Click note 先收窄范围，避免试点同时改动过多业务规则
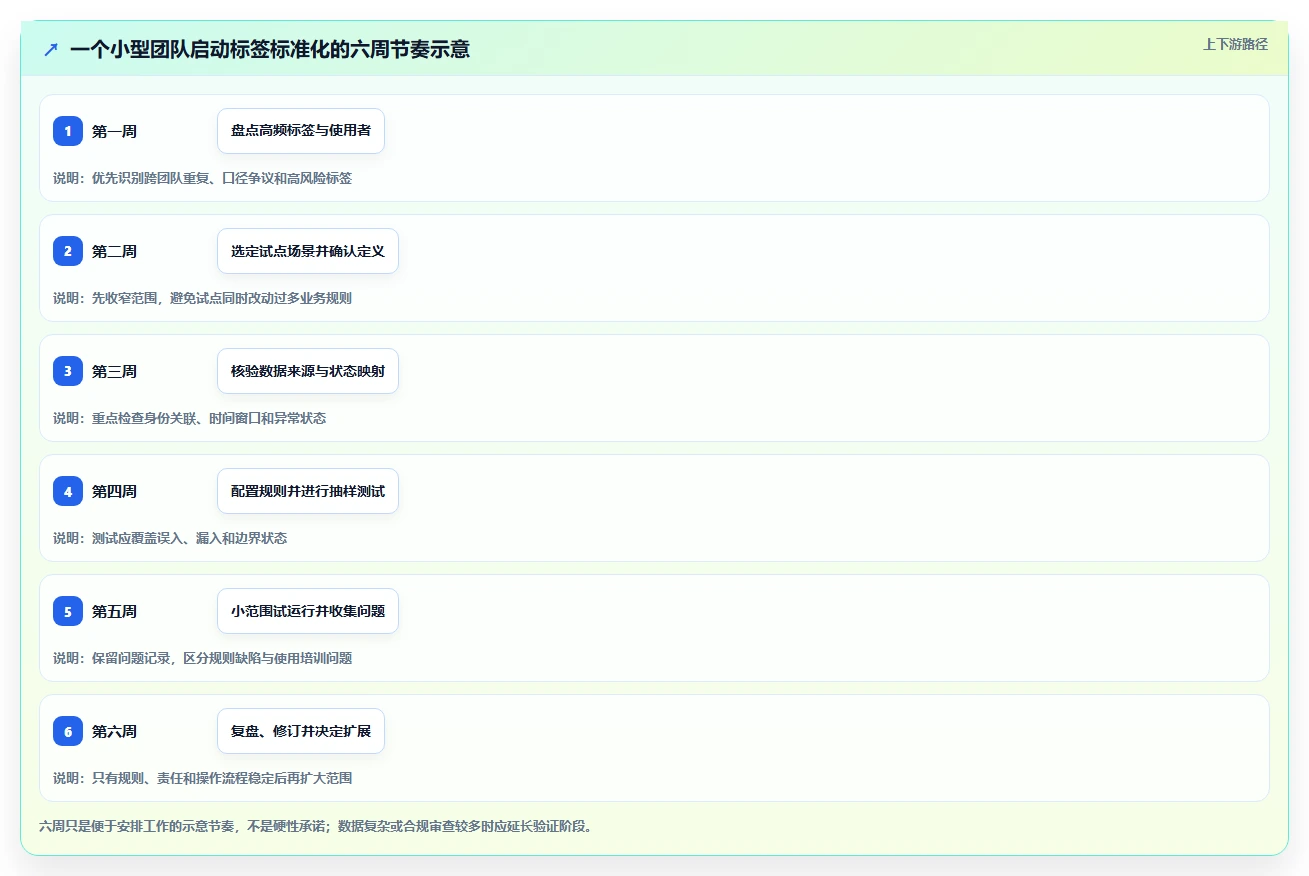 click(x=222, y=298)
